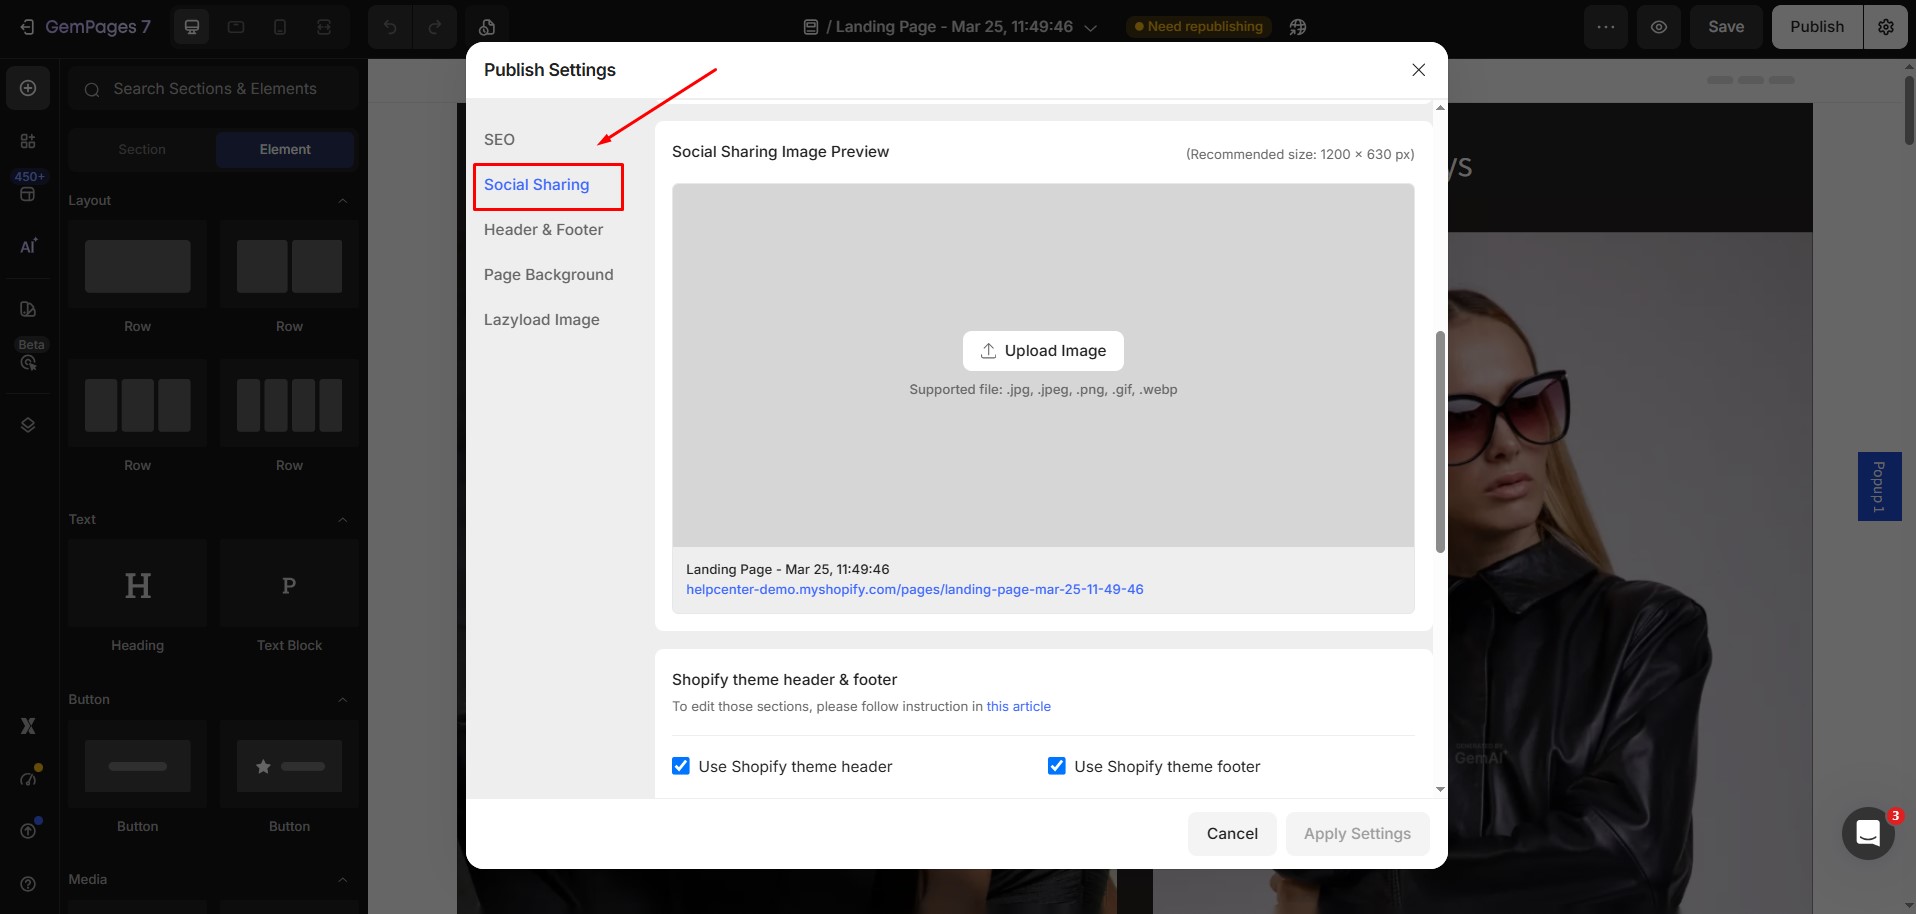Open the Page Background tab
Viewport: 1916px width, 914px height.
click(x=548, y=275)
